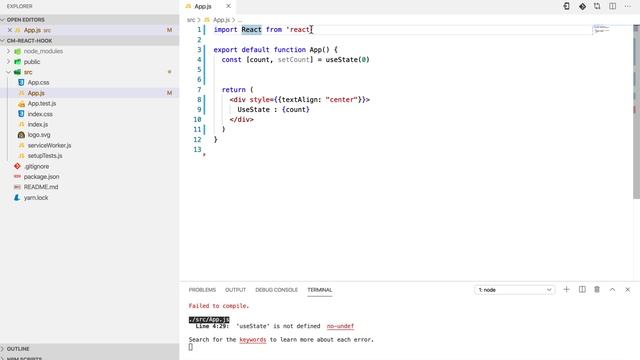The image size is (640, 360).
Task: Open serviceWorker.js file
Action: pos(49,145)
